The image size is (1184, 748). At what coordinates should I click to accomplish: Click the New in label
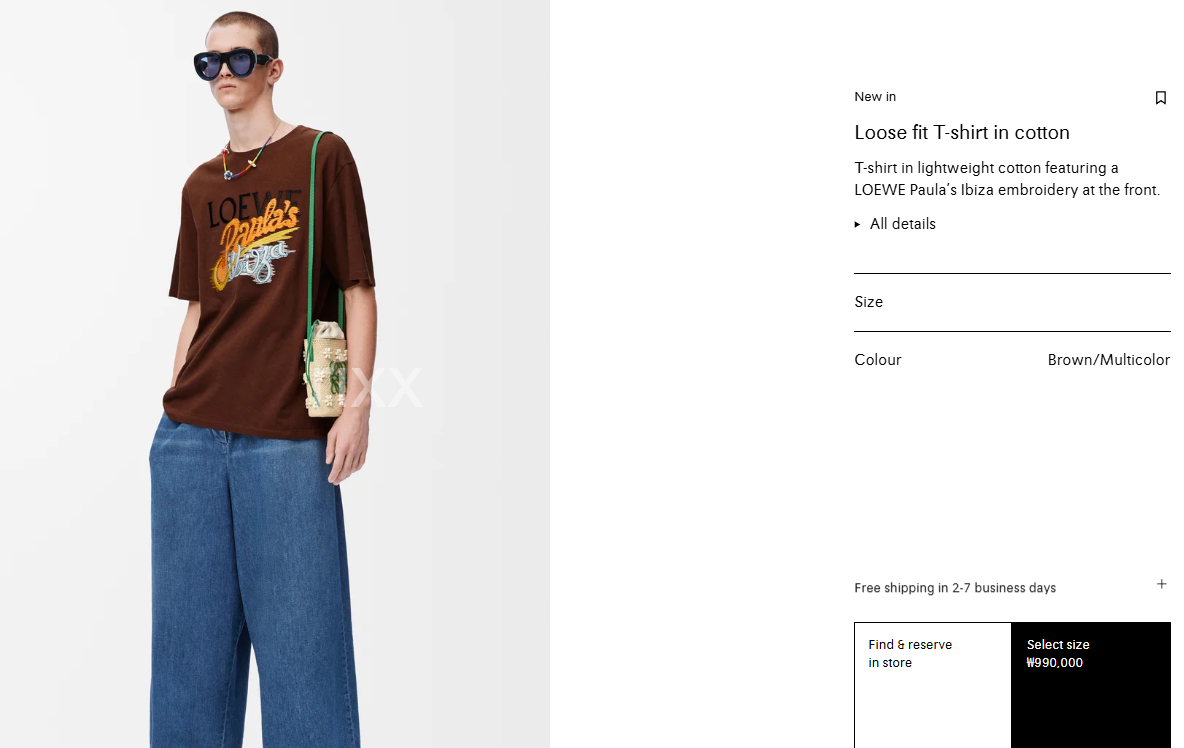pos(874,97)
